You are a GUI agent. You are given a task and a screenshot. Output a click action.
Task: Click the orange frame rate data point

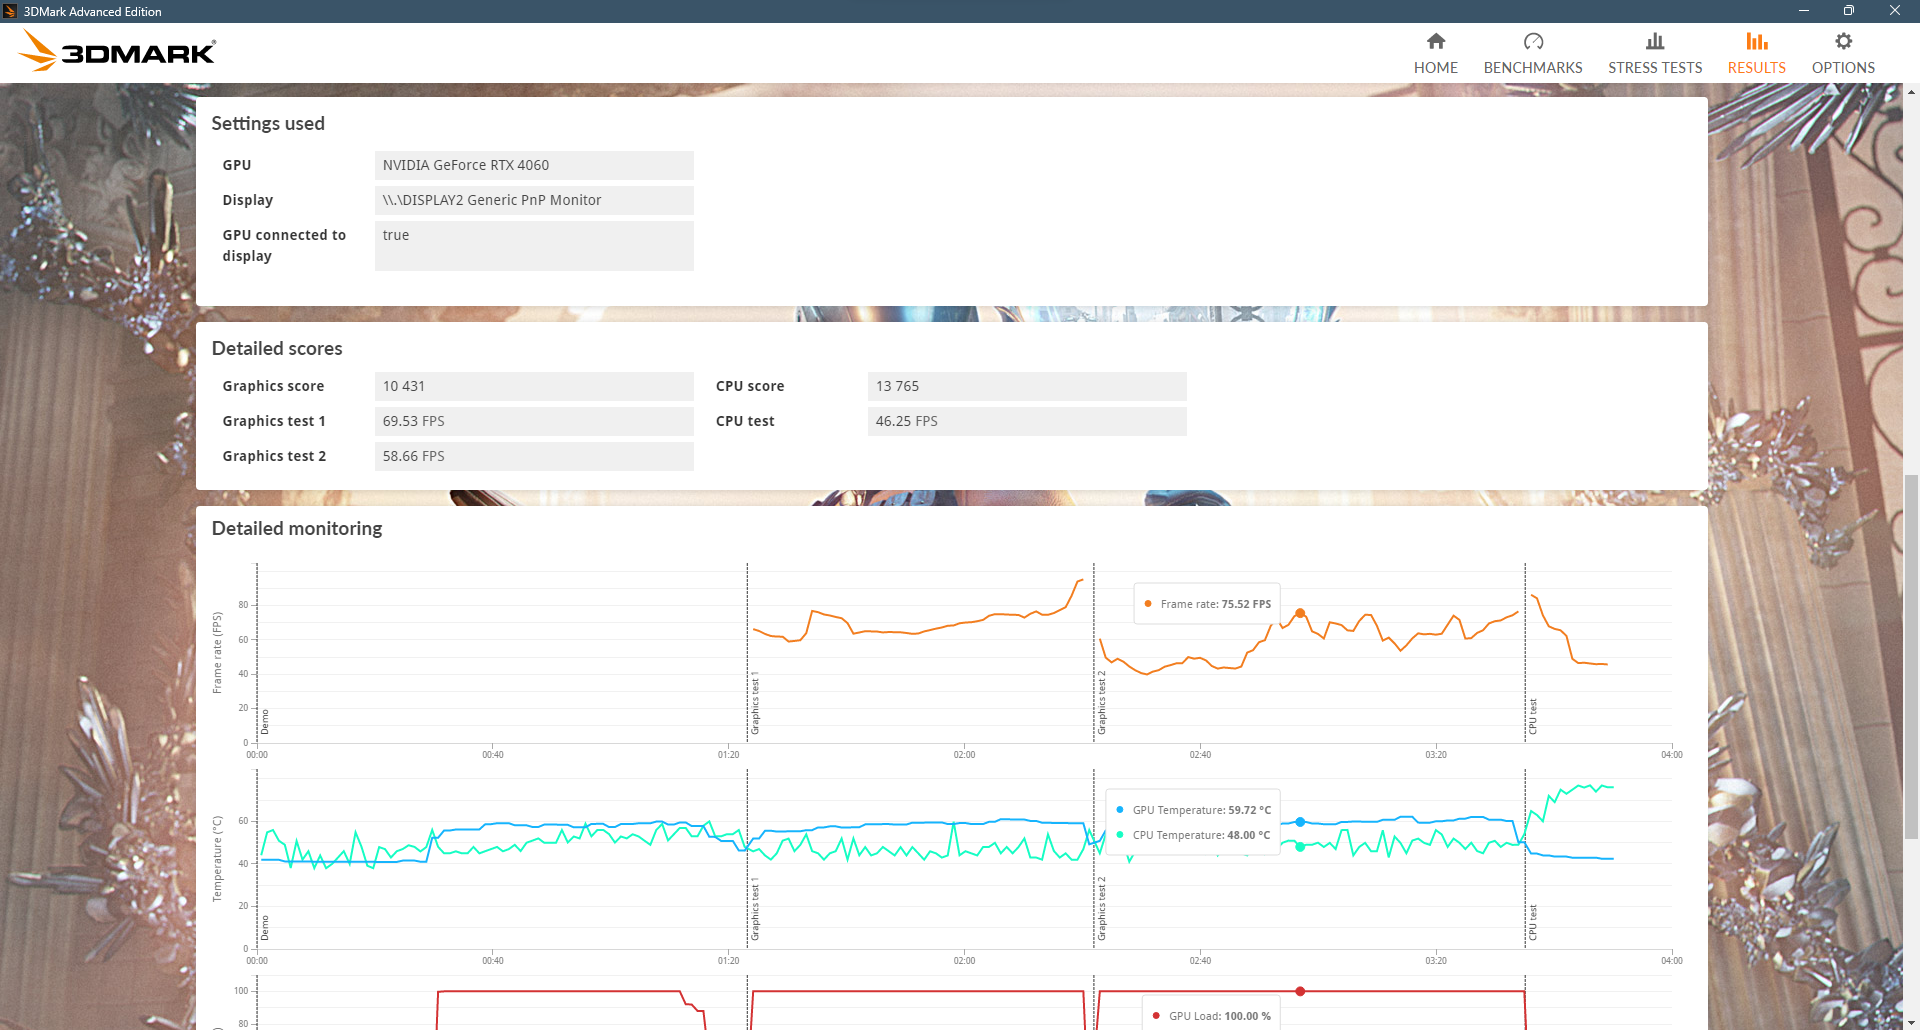[1300, 613]
